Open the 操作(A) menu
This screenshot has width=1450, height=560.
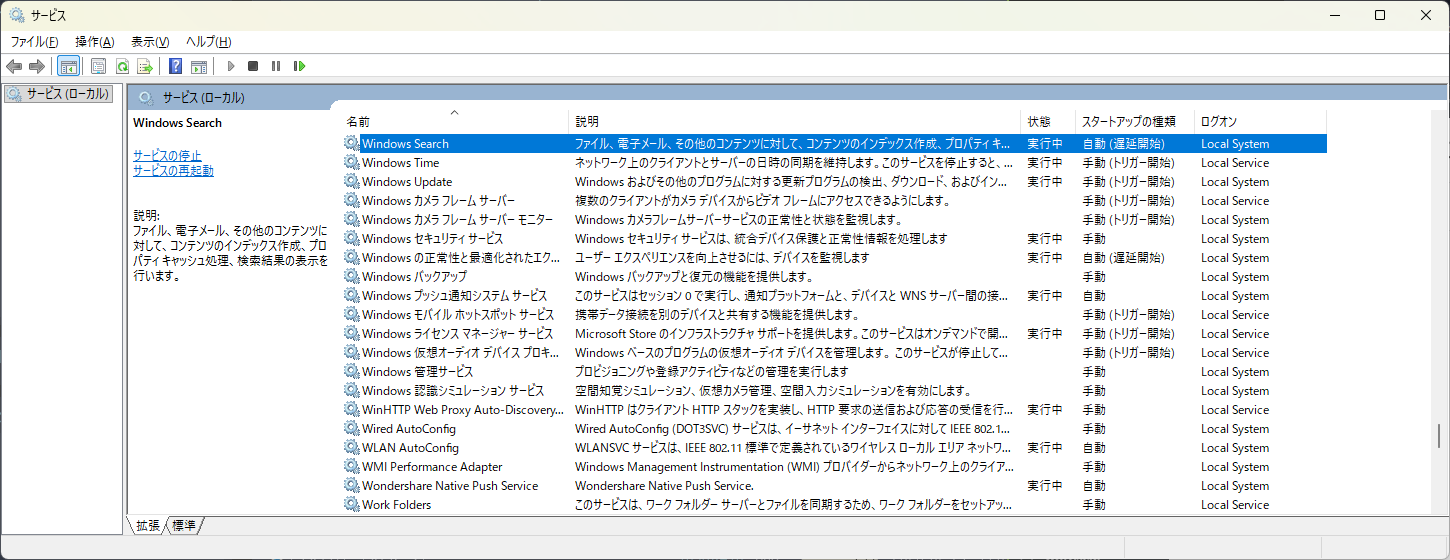[95, 42]
